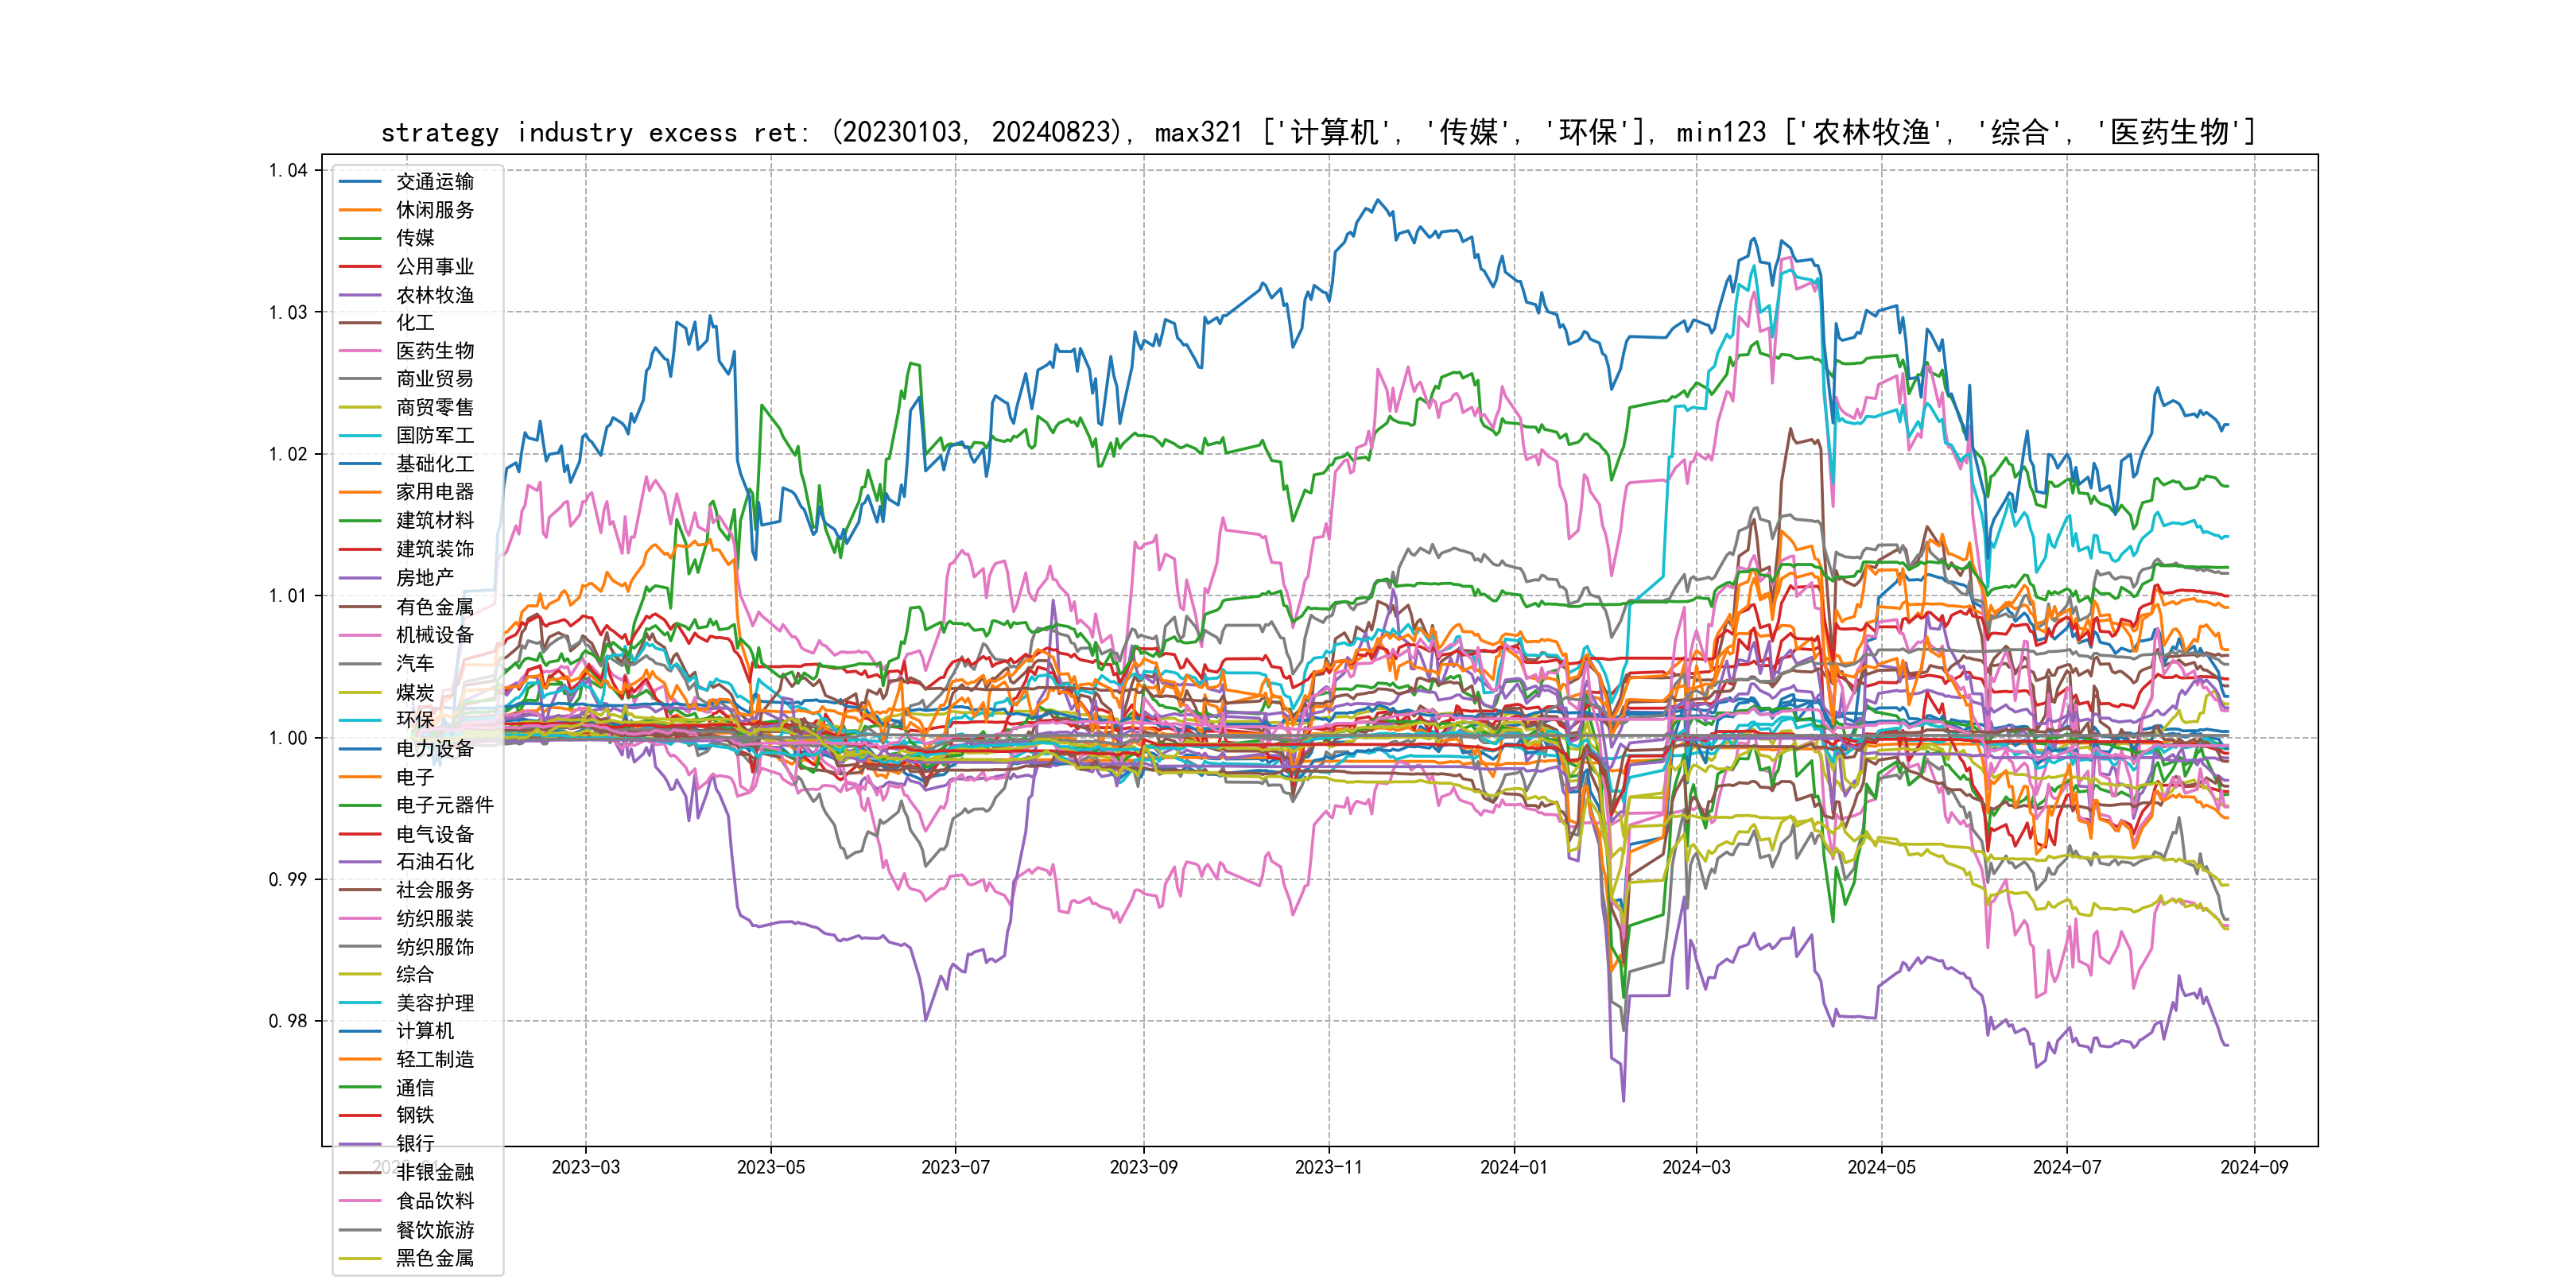Click the 1.04 y-axis tick label
This screenshot has height=1288, width=2576.
click(x=288, y=170)
